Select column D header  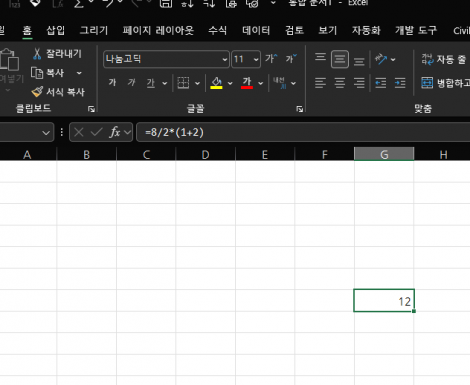coord(205,154)
